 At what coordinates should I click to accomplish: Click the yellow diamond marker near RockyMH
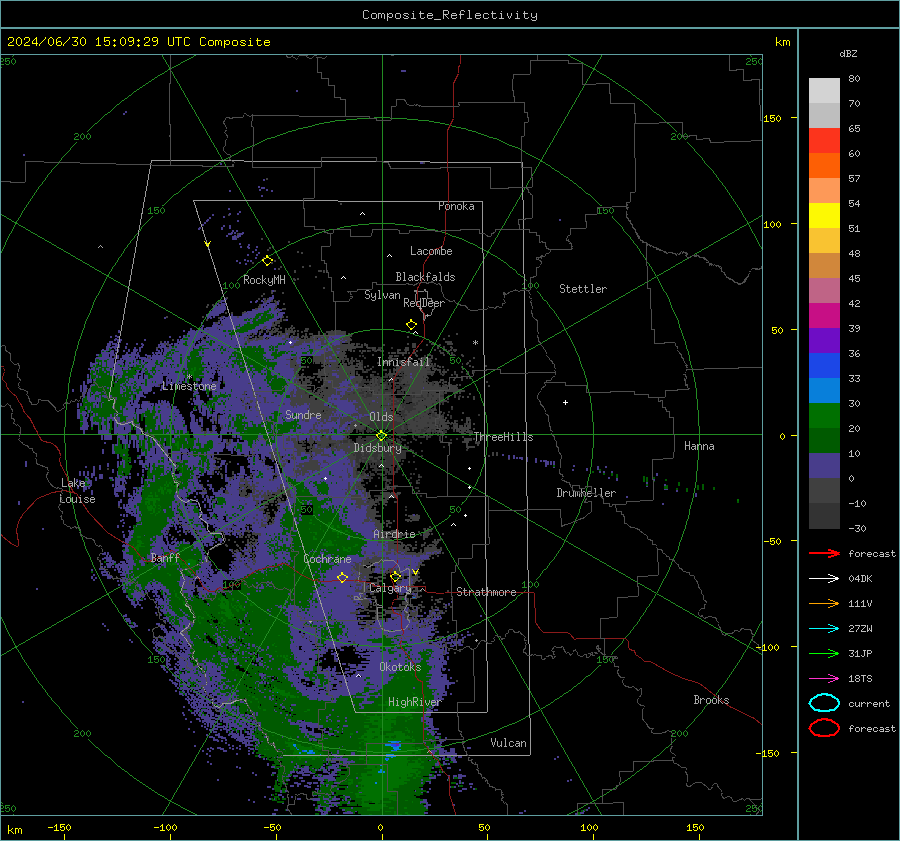[267, 261]
